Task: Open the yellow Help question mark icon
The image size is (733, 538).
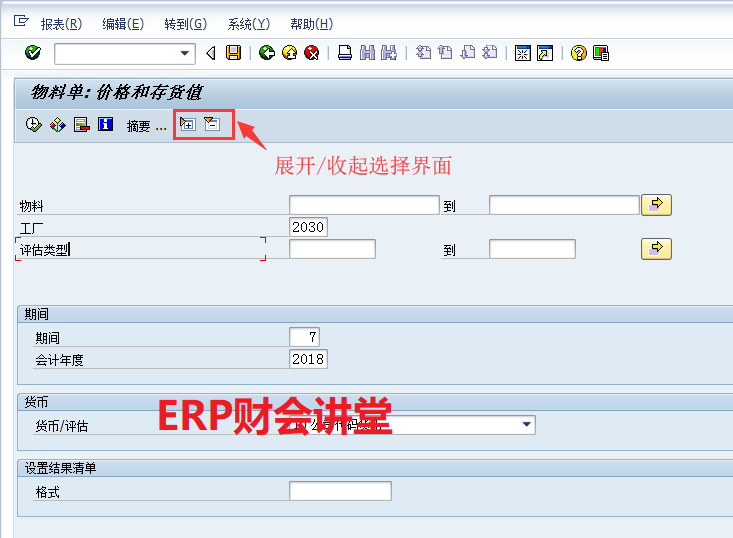Action: click(578, 53)
